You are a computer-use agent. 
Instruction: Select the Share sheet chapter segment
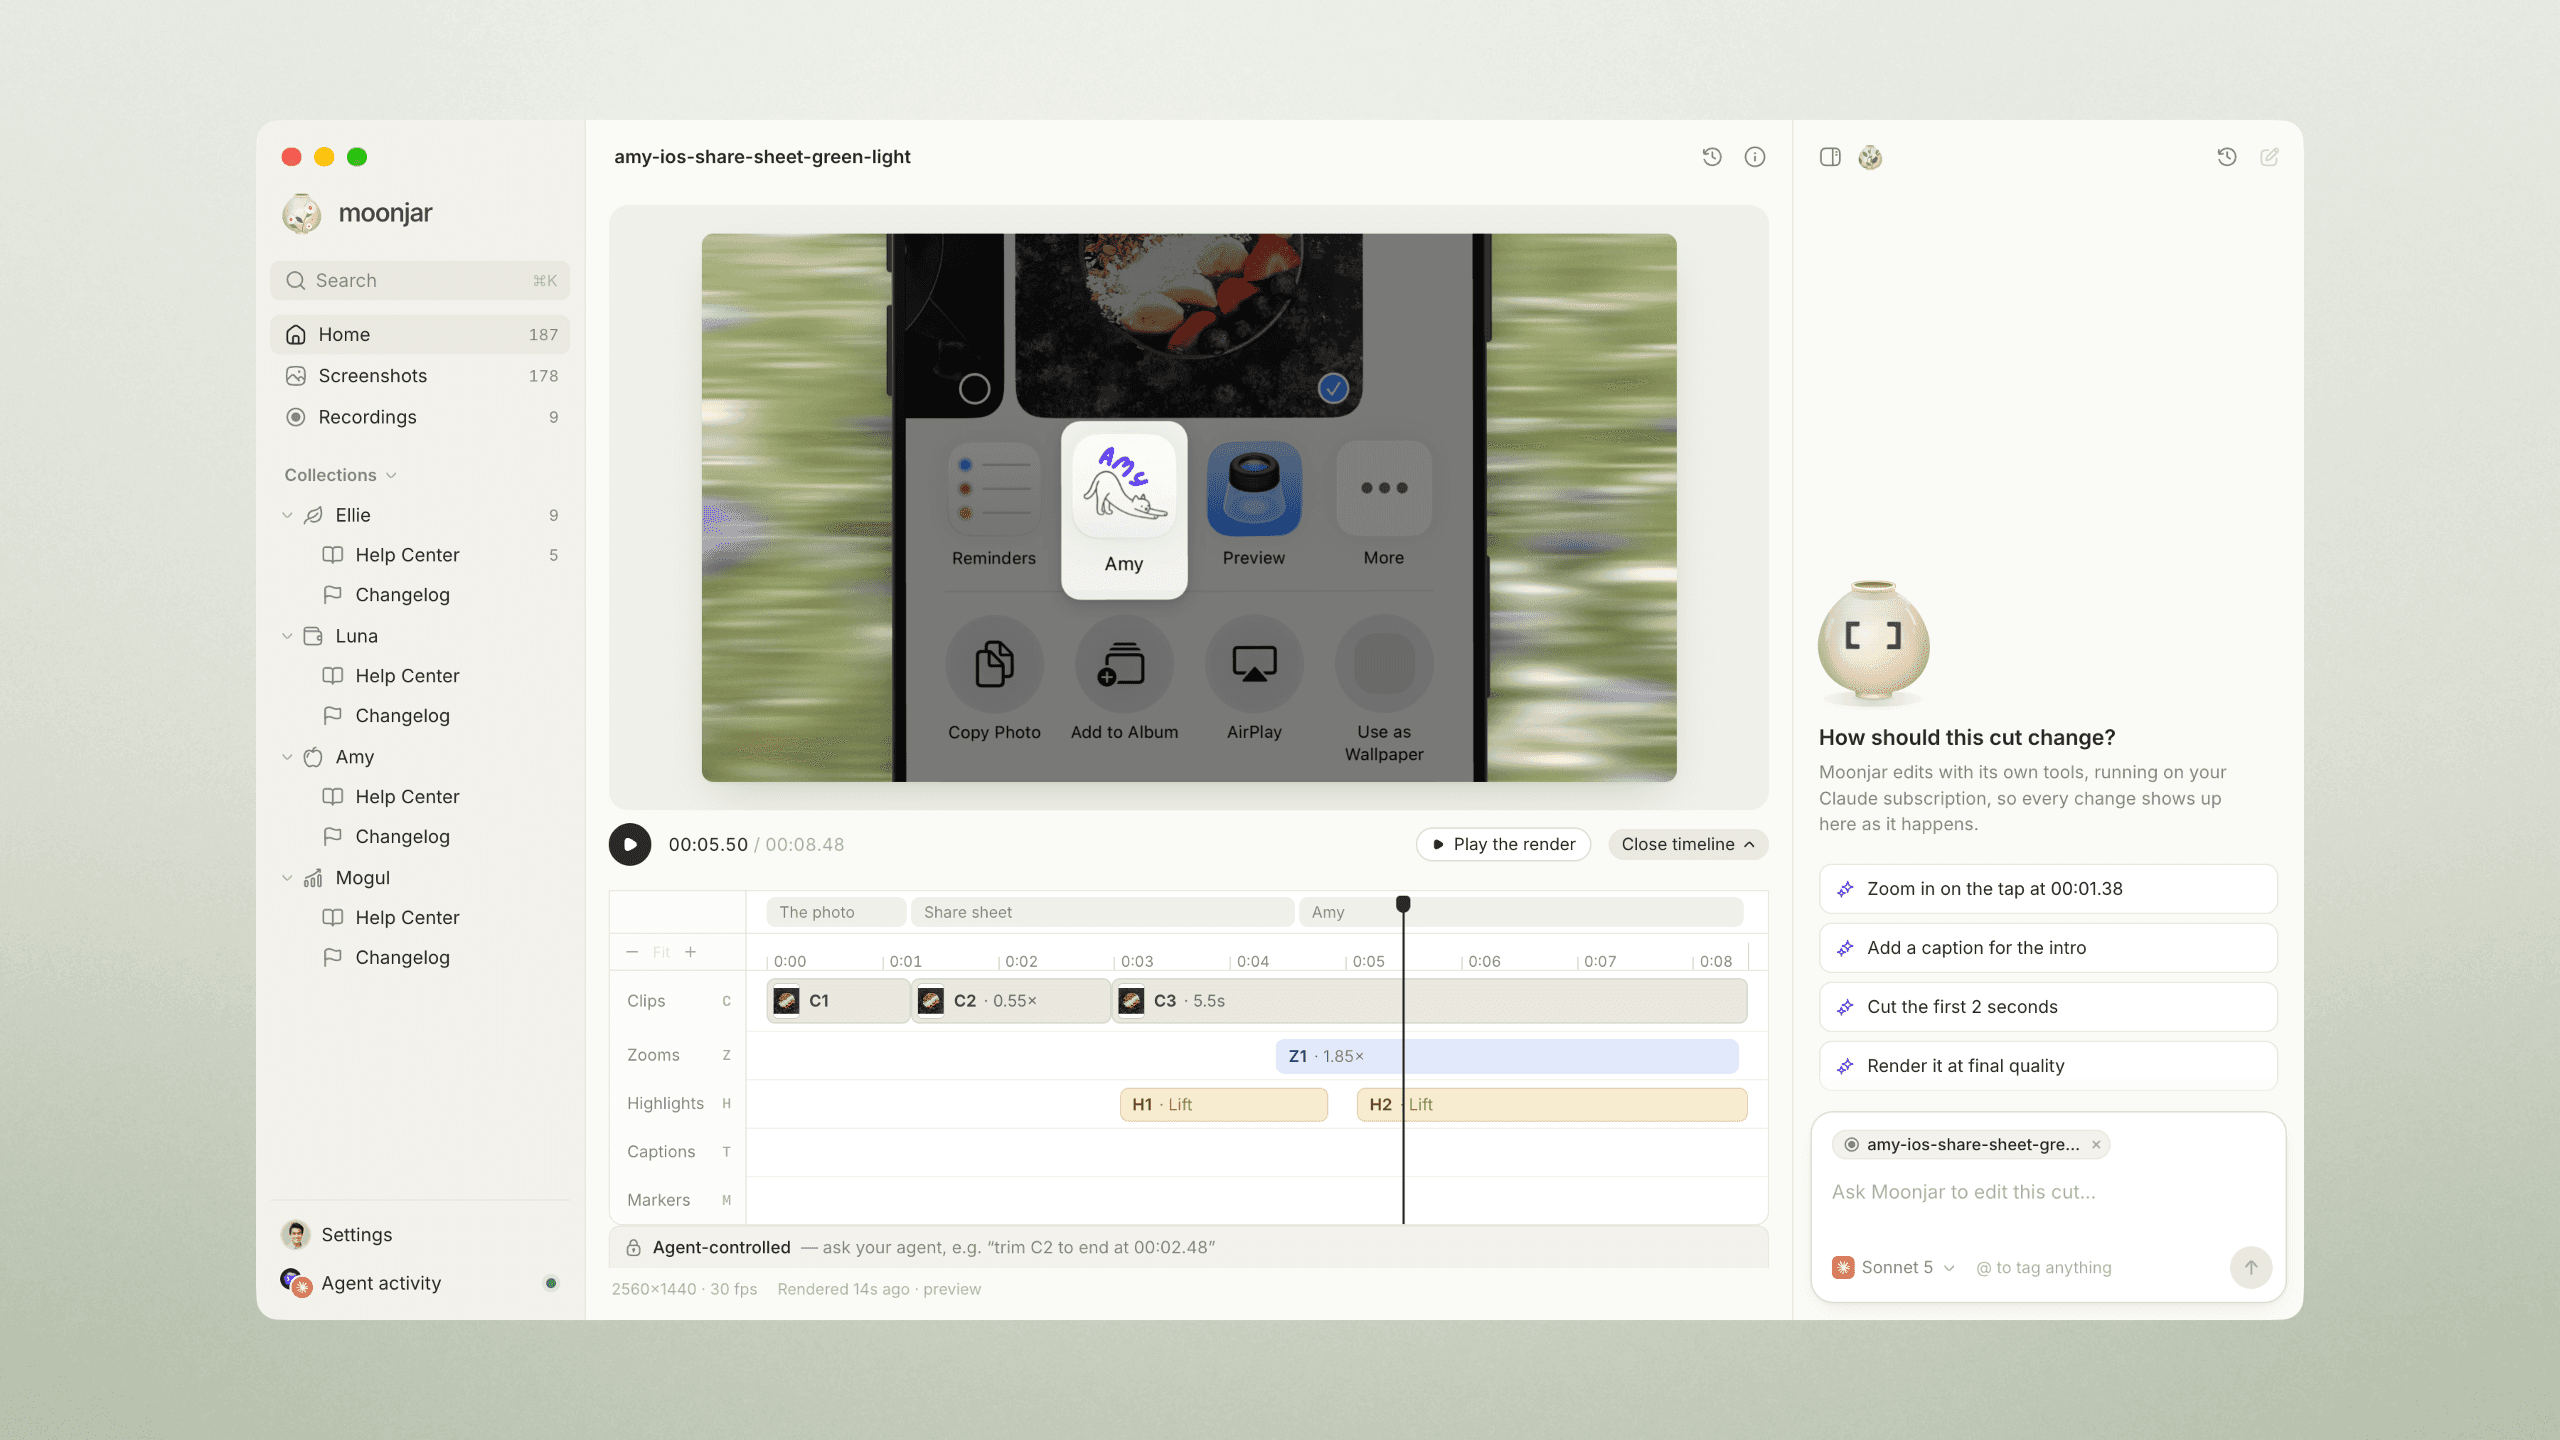pos(1102,912)
